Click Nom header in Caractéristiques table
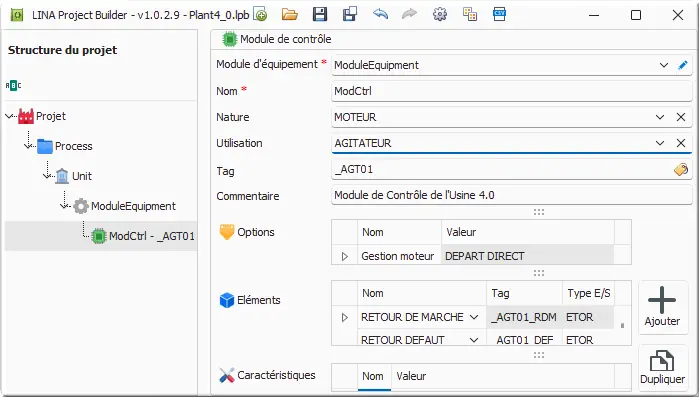 pos(374,376)
